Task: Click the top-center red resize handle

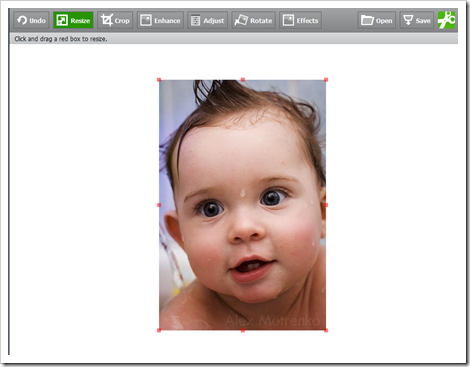Action: click(243, 80)
